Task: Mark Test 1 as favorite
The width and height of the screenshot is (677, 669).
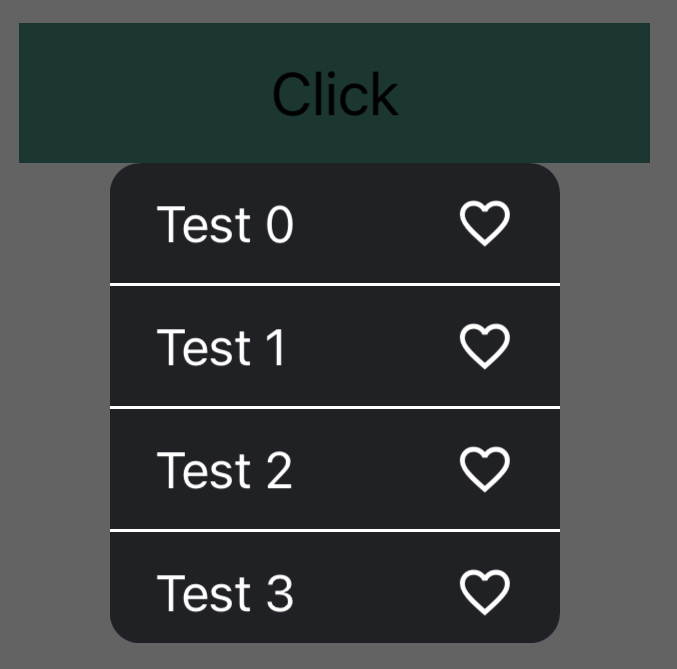Action: coord(485,346)
